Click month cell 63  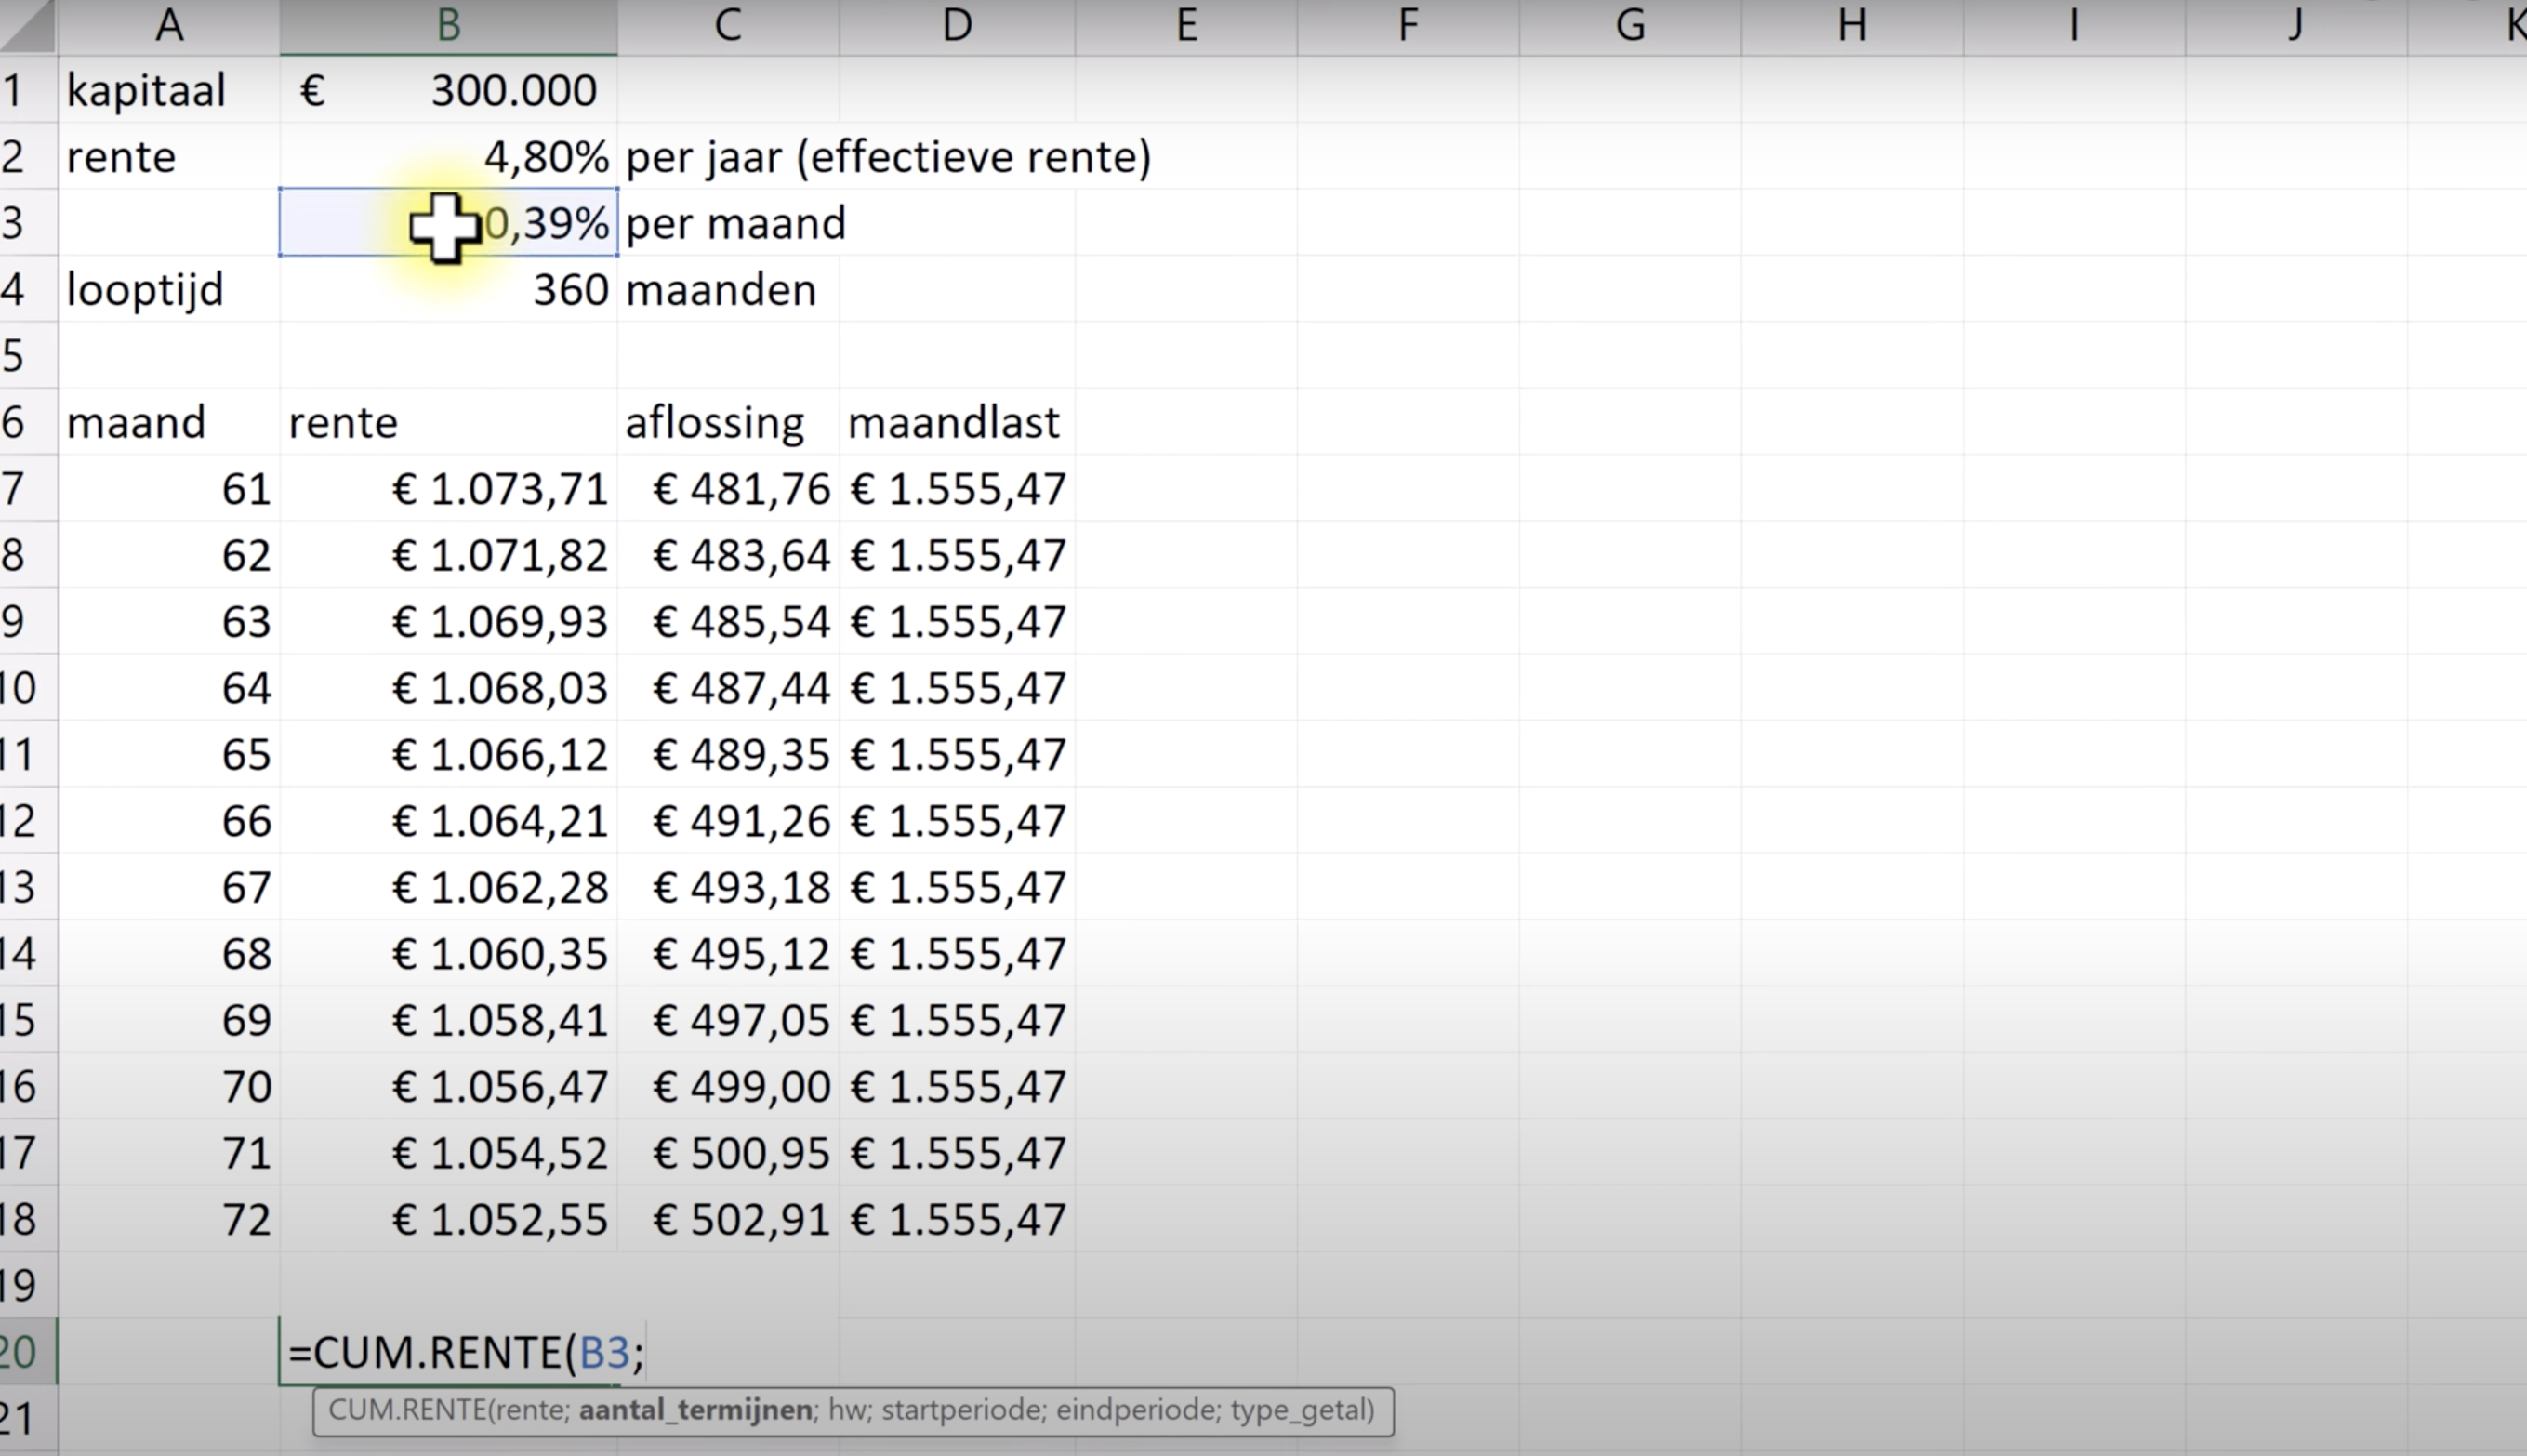[169, 621]
